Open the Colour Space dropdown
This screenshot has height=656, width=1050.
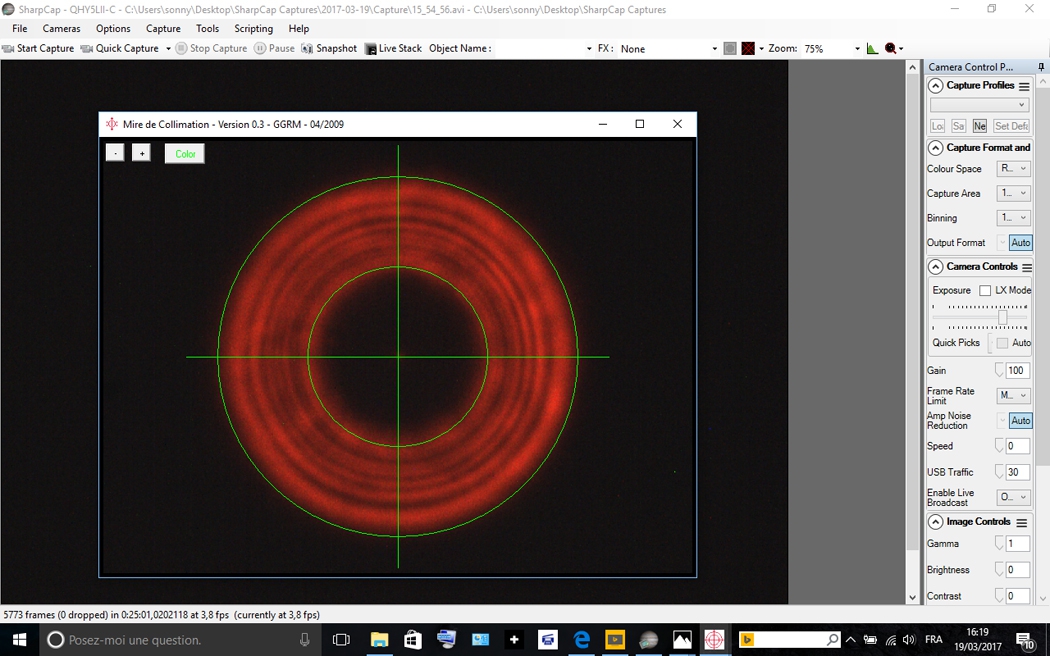click(x=1013, y=169)
